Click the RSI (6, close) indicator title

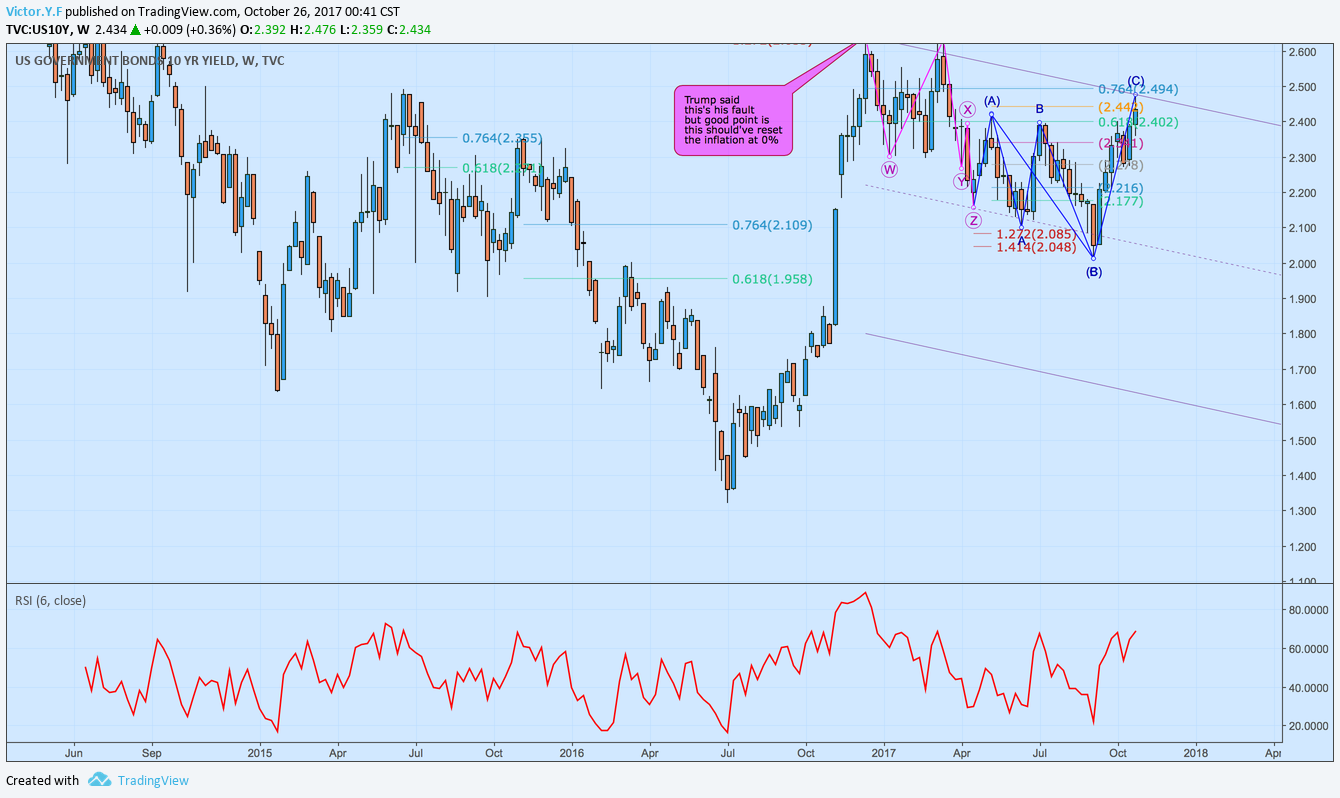pyautogui.click(x=50, y=601)
